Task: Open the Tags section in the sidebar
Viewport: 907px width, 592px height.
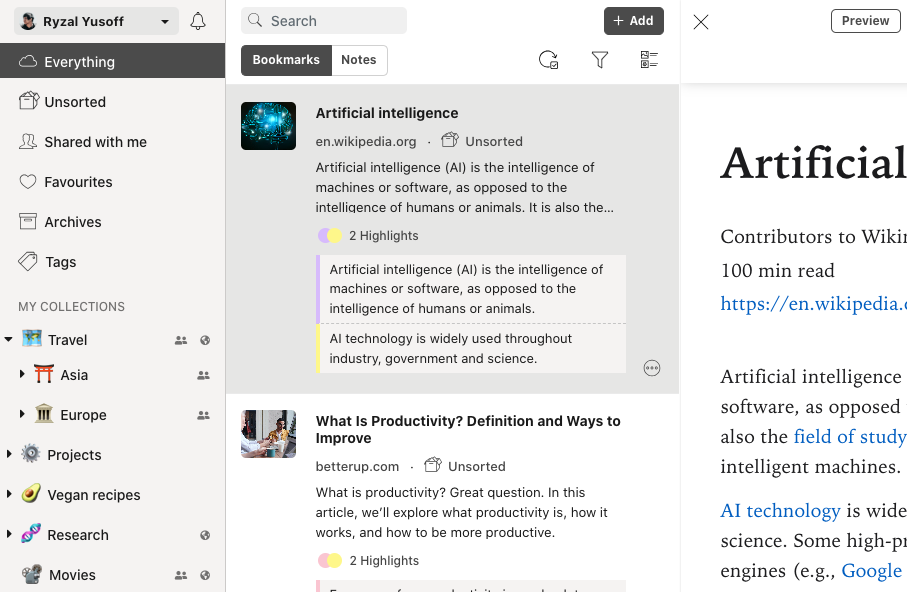Action: [60, 261]
